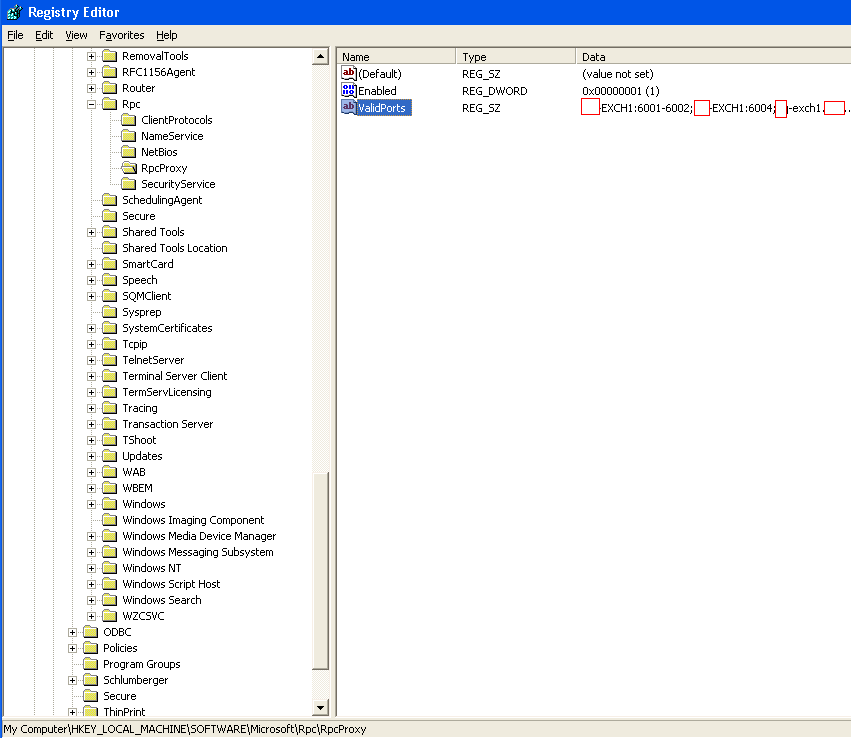Viewport: 851px width, 738px height.
Task: Click the WZCSVC folder icon
Action: tap(110, 616)
